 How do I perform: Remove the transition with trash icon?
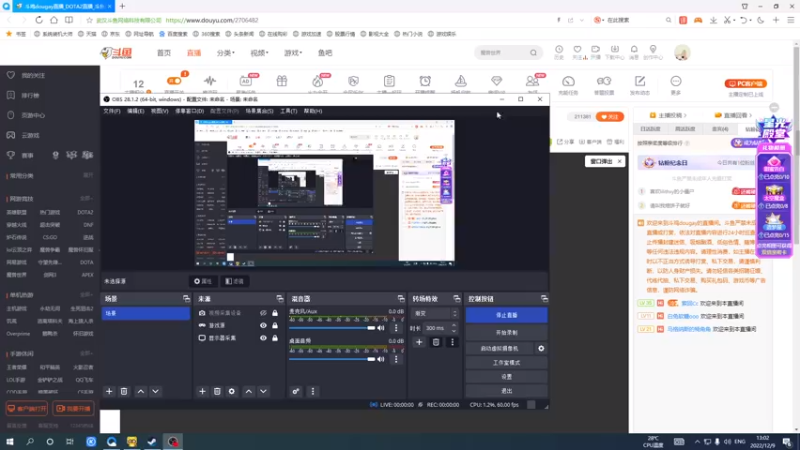[436, 342]
